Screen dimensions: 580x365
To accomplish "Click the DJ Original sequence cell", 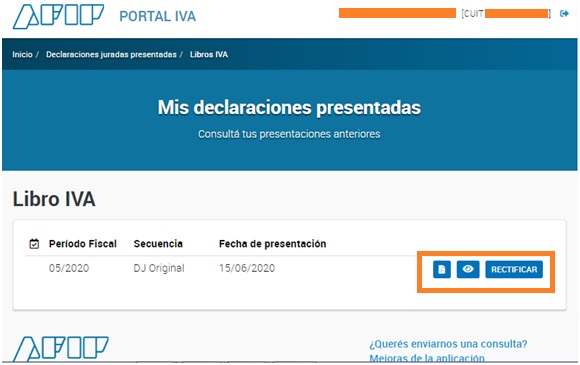I will pos(159,268).
